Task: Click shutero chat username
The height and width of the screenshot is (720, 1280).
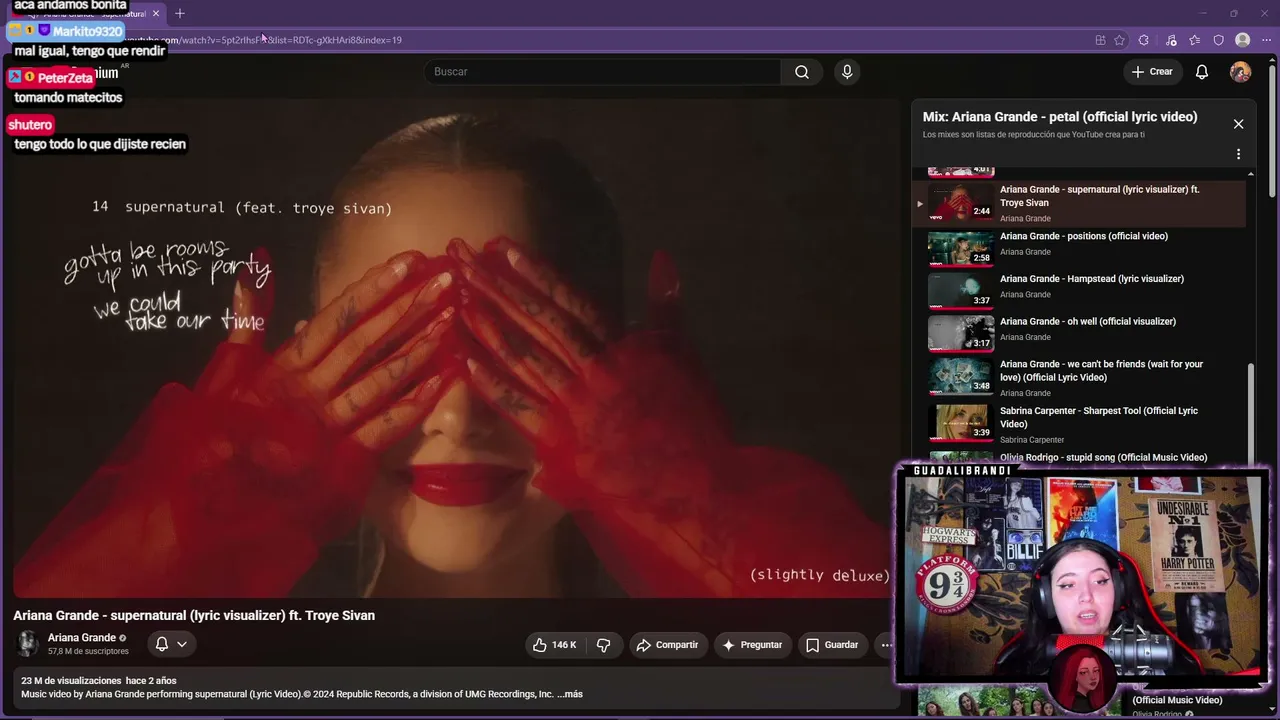Action: [30, 125]
